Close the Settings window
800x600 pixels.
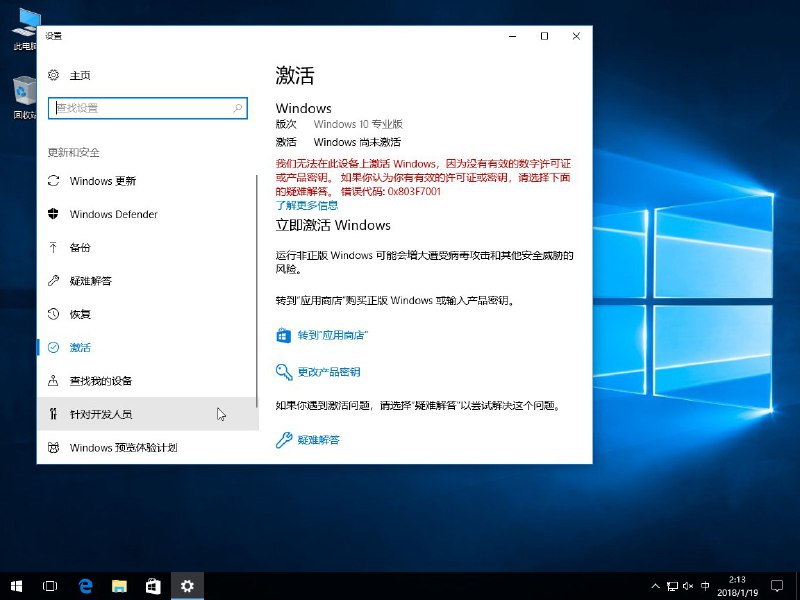coord(576,36)
